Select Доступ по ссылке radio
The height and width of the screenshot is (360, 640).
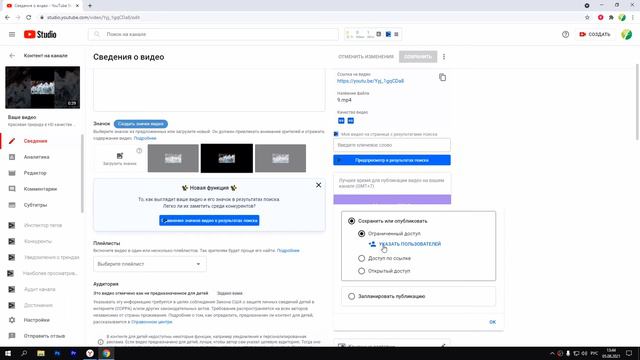tap(362, 258)
